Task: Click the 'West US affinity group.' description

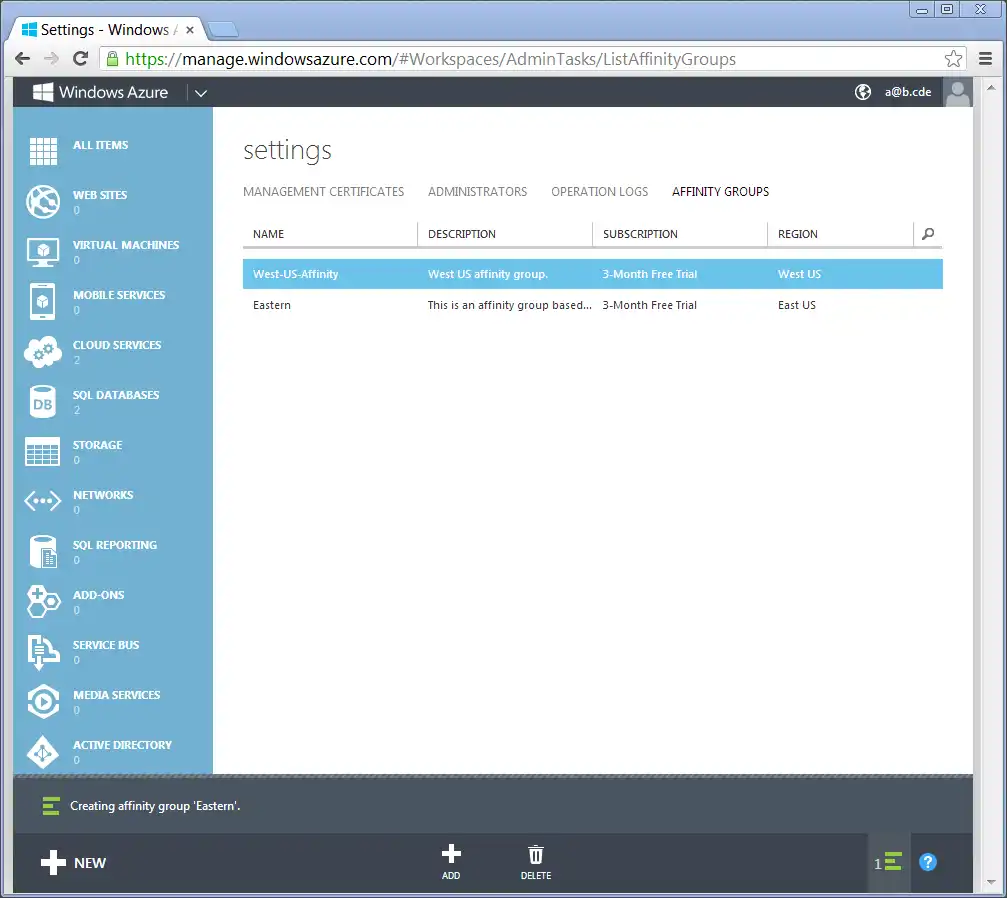Action: click(x=488, y=274)
